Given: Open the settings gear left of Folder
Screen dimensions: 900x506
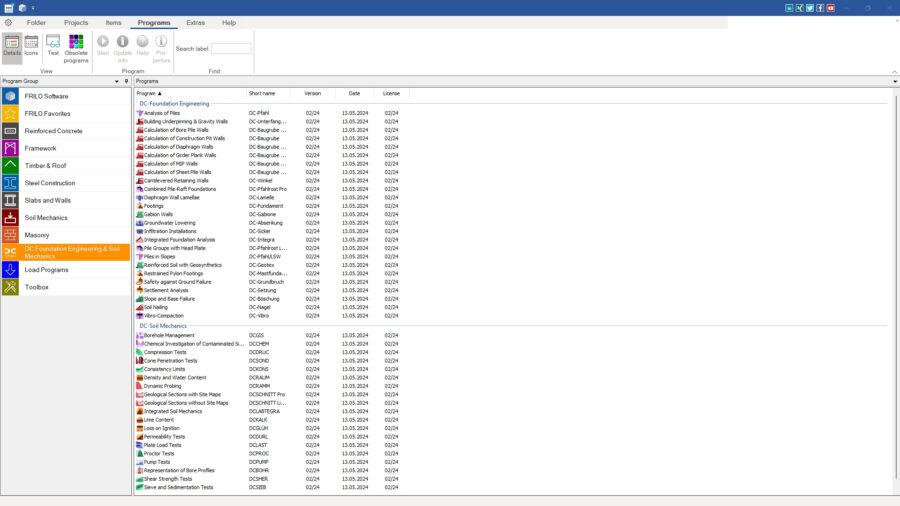Looking at the screenshot, I should tap(9, 23).
